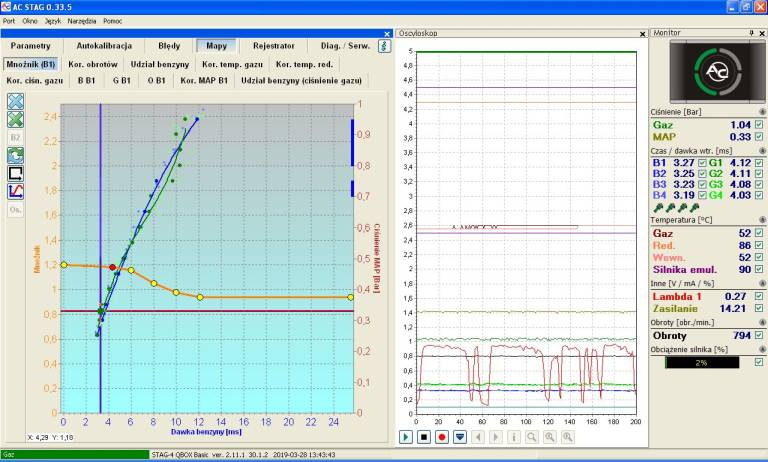Collapse the Obroty [obr./min.] section
The image size is (768, 462).
tap(762, 322)
